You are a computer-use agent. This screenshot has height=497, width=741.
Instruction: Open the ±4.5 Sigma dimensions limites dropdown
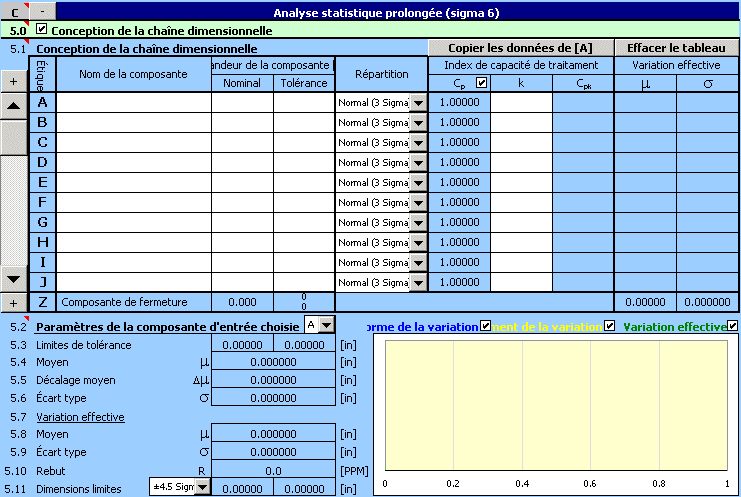[202, 487]
